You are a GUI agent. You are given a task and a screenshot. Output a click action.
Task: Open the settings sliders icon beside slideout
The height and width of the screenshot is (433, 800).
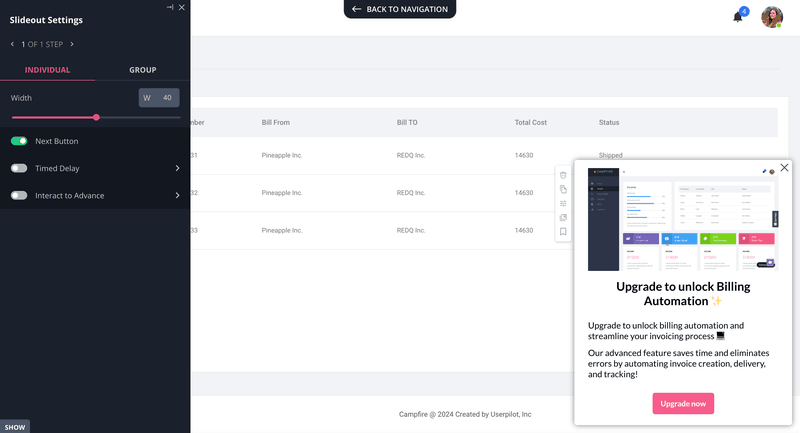point(563,203)
